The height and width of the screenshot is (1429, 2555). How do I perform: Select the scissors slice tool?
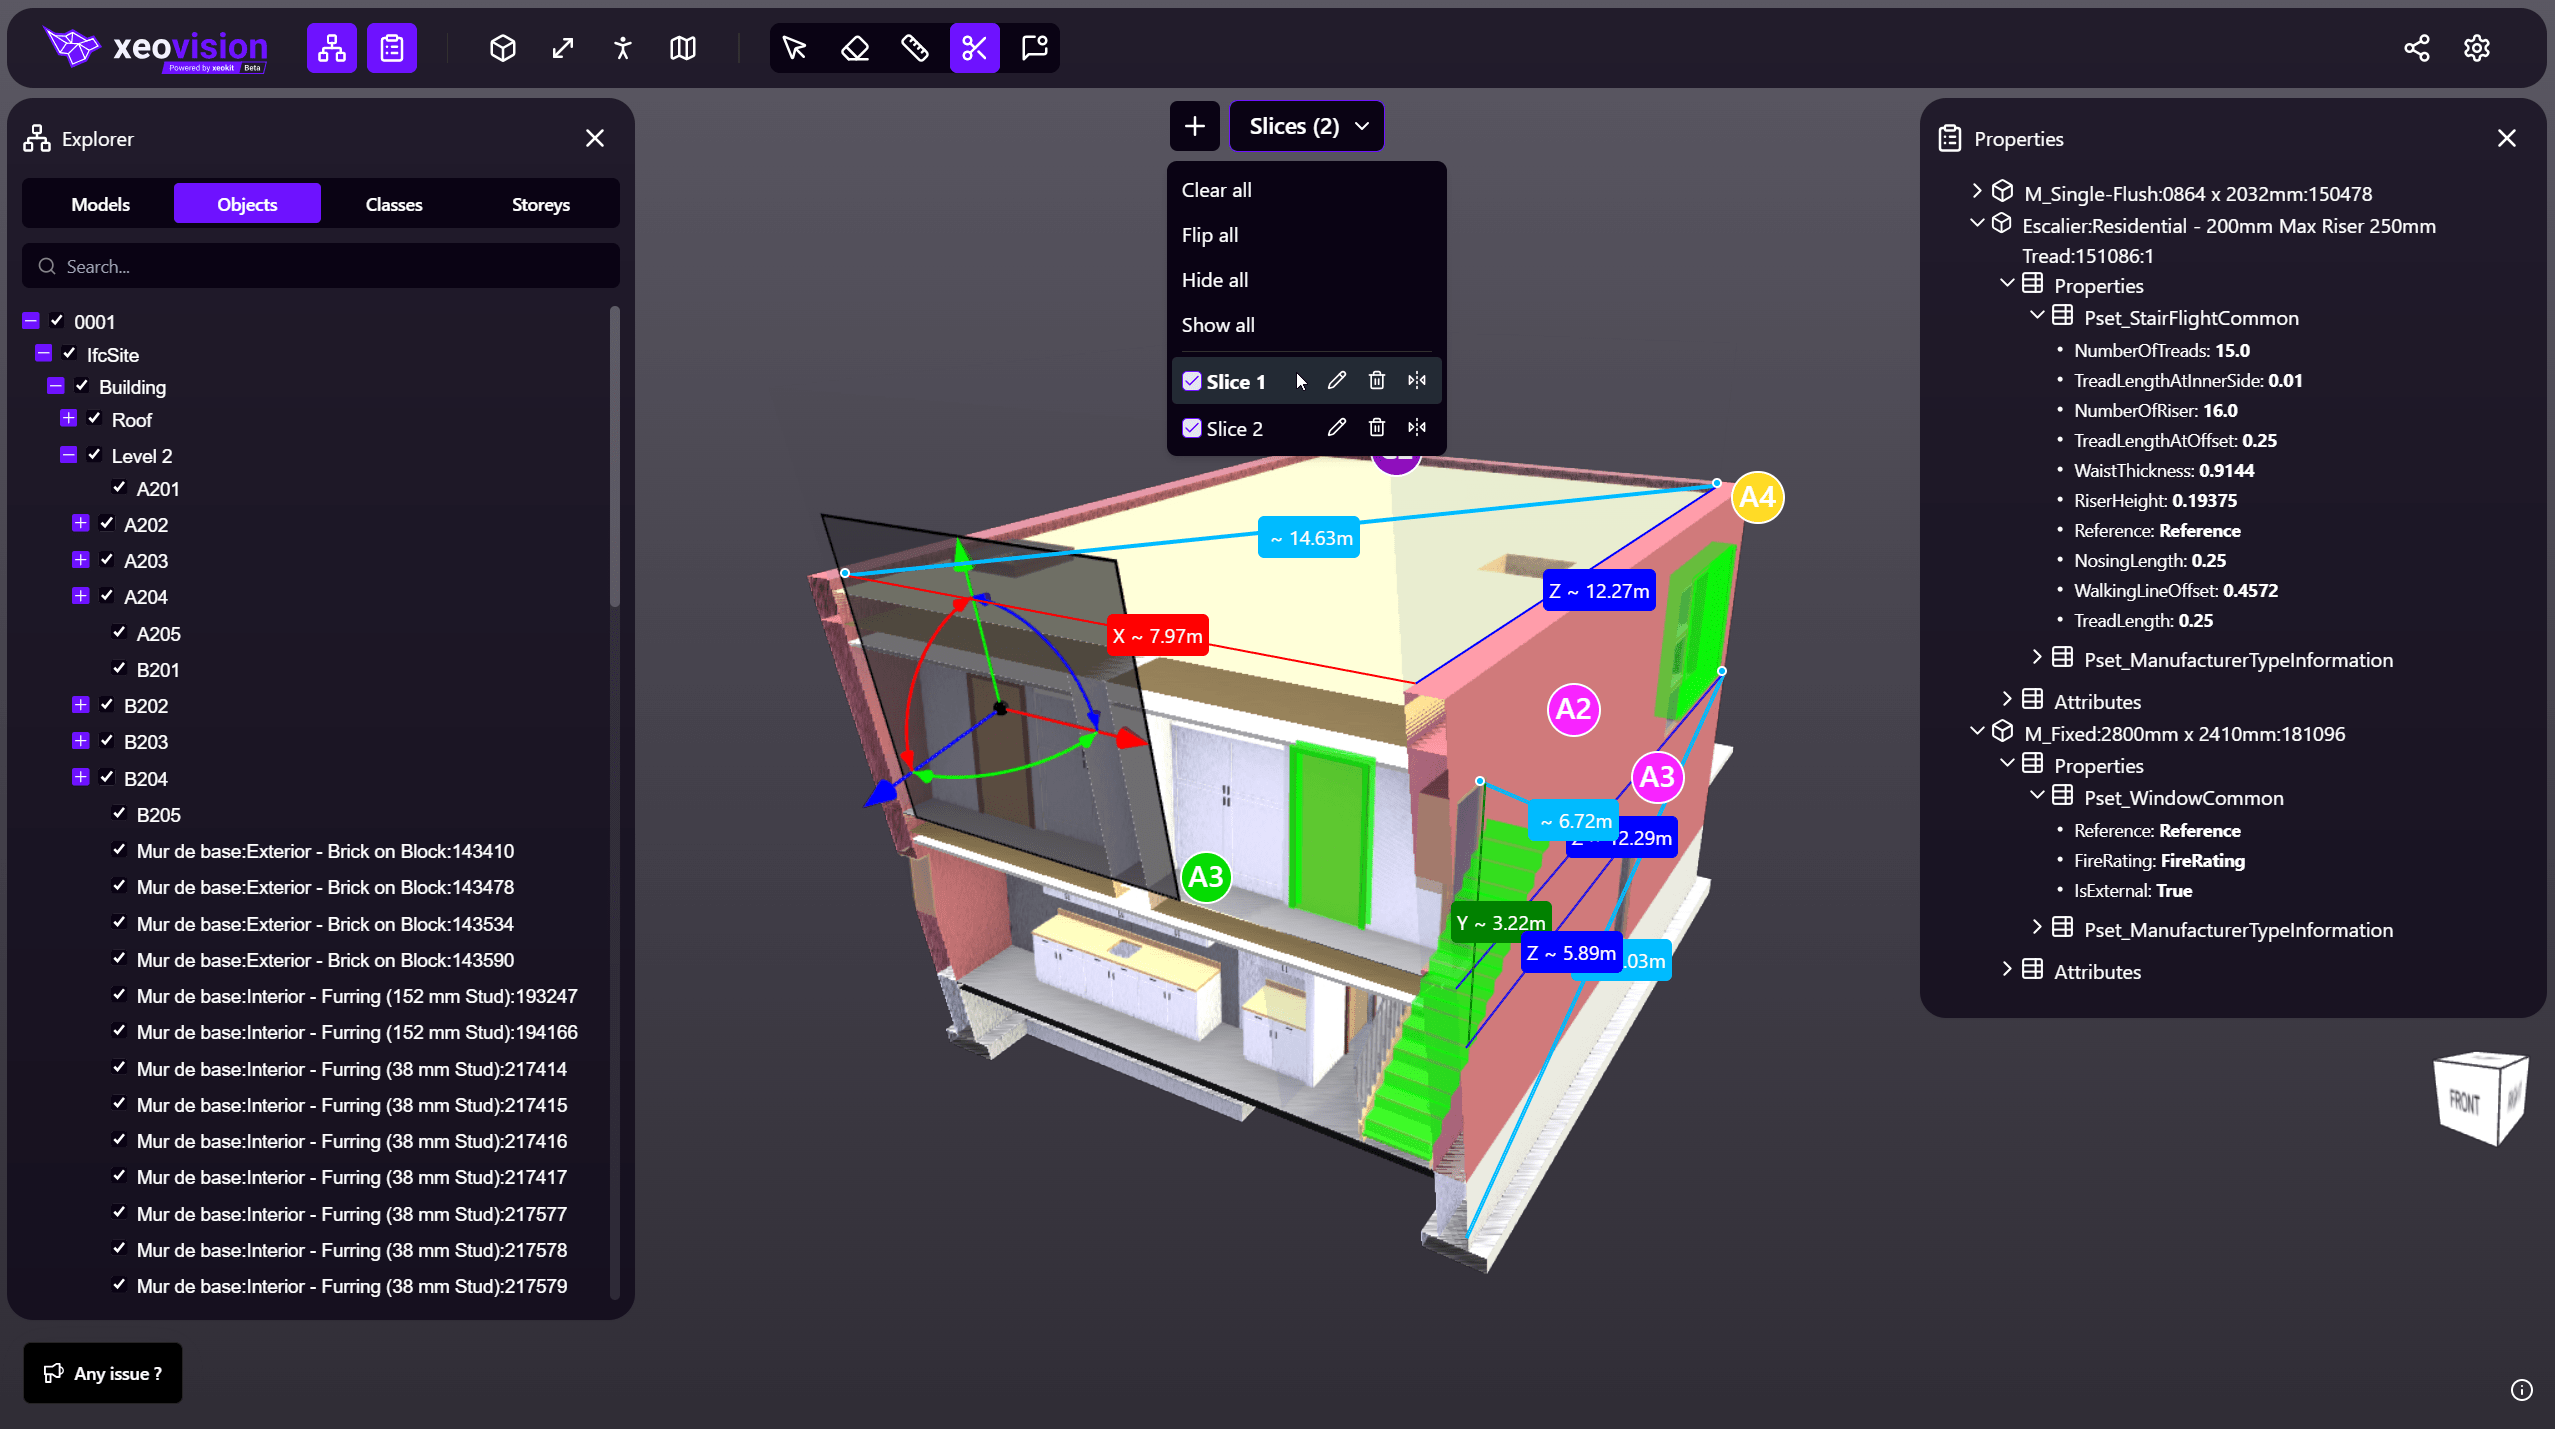tap(974, 48)
